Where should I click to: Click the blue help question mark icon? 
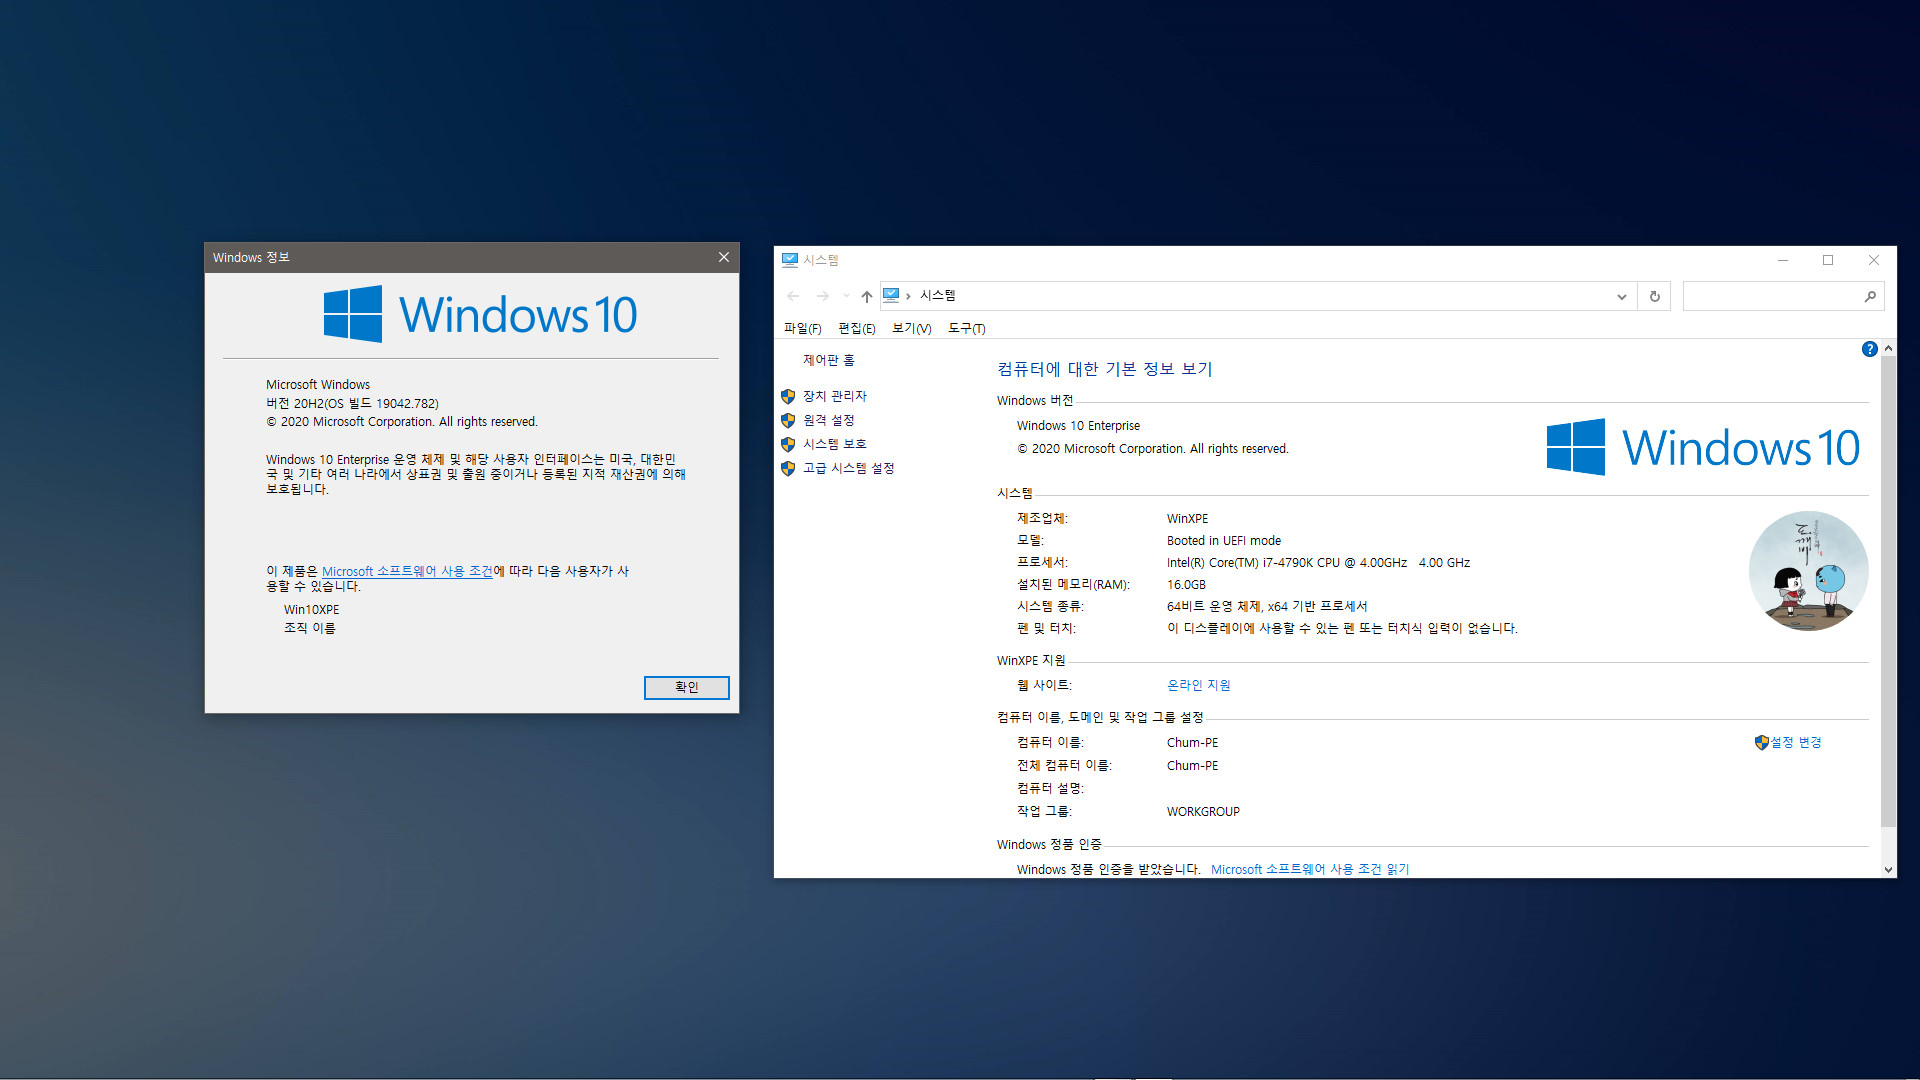click(x=1869, y=349)
